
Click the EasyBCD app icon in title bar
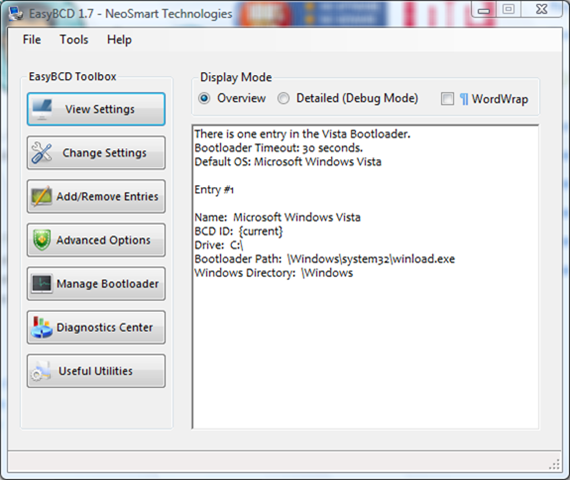click(16, 13)
